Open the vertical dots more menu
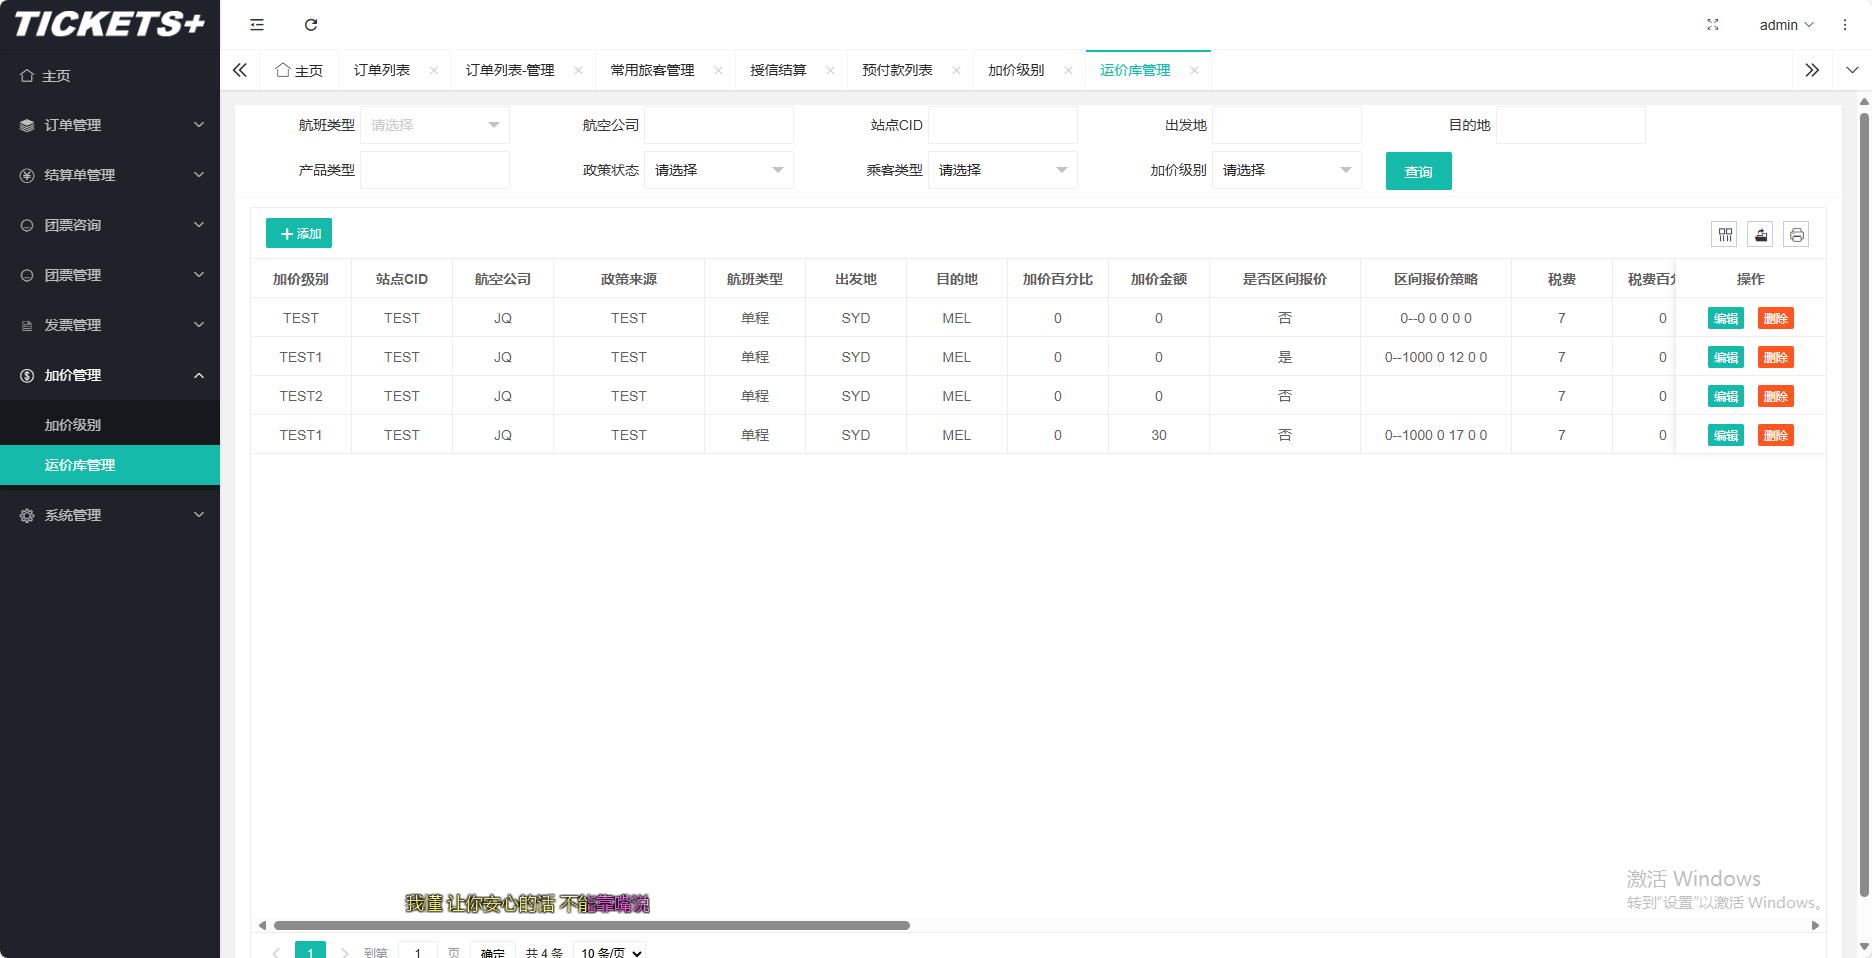Viewport: 1872px width, 958px height. (1845, 25)
